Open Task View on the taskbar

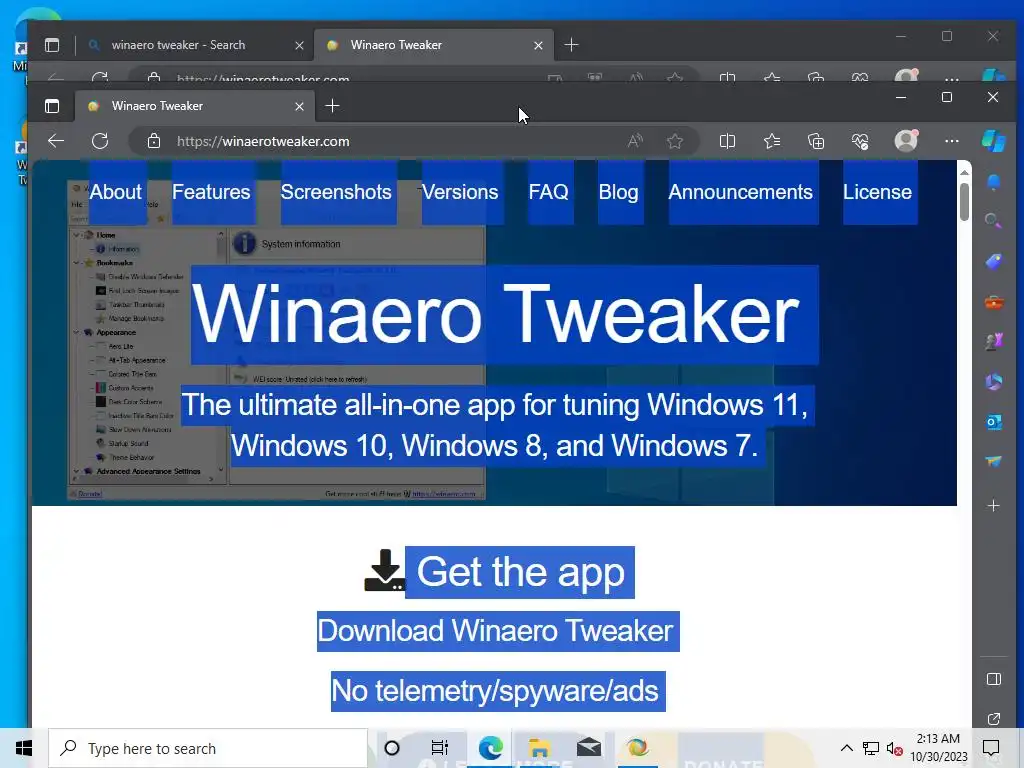tap(440, 748)
